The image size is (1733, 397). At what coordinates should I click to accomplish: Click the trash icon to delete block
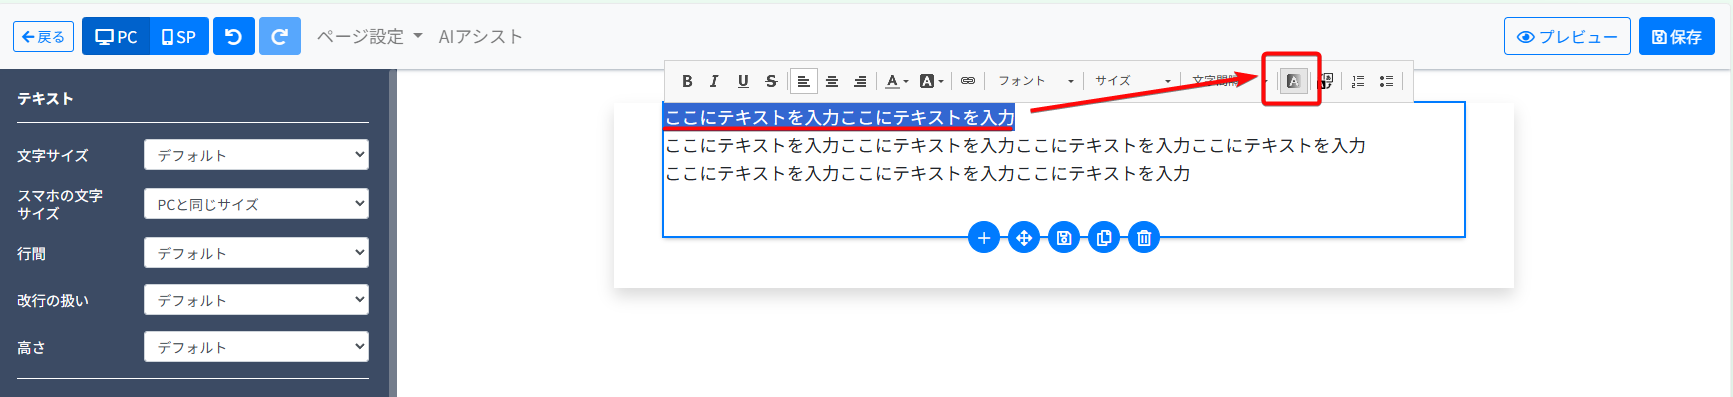[1144, 238]
